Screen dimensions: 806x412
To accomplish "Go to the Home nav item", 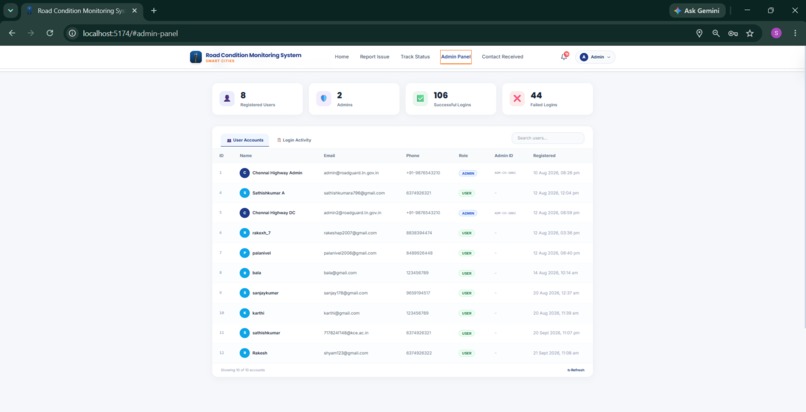I will [x=342, y=57].
